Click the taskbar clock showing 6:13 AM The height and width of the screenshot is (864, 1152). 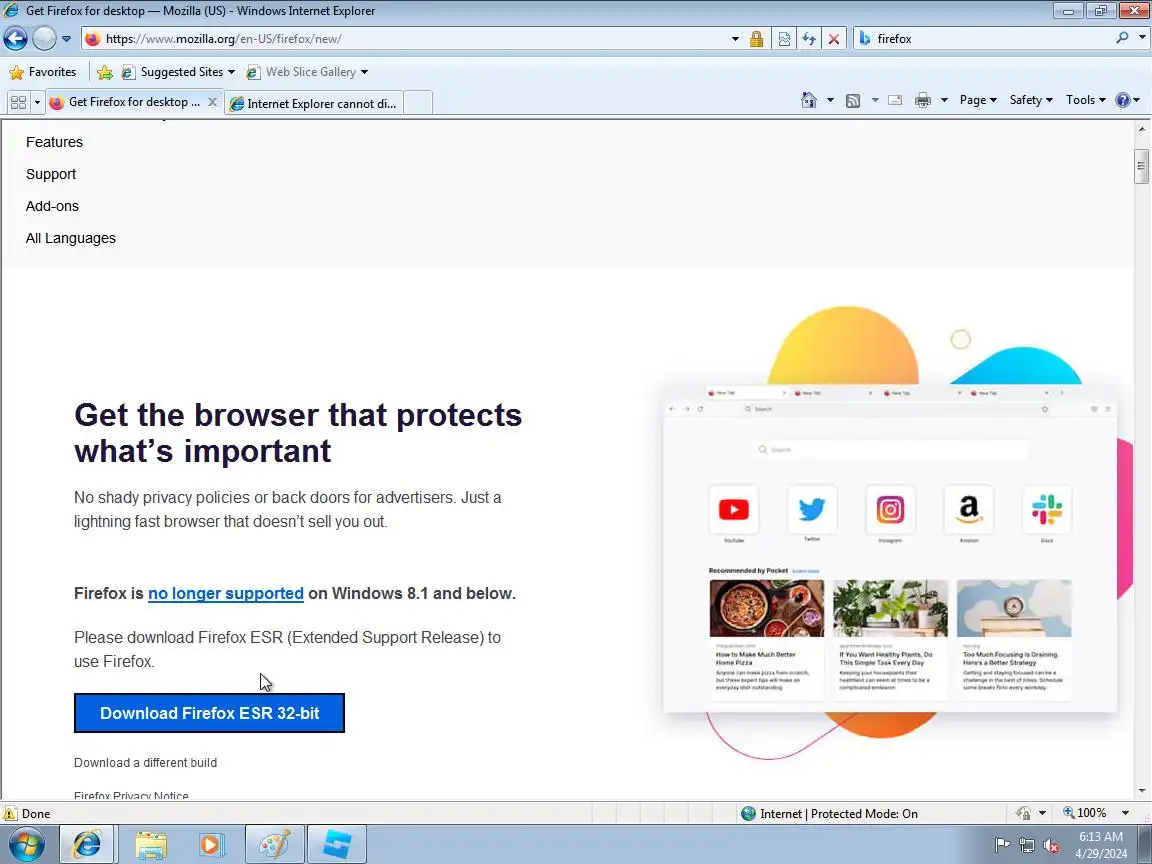(1101, 845)
